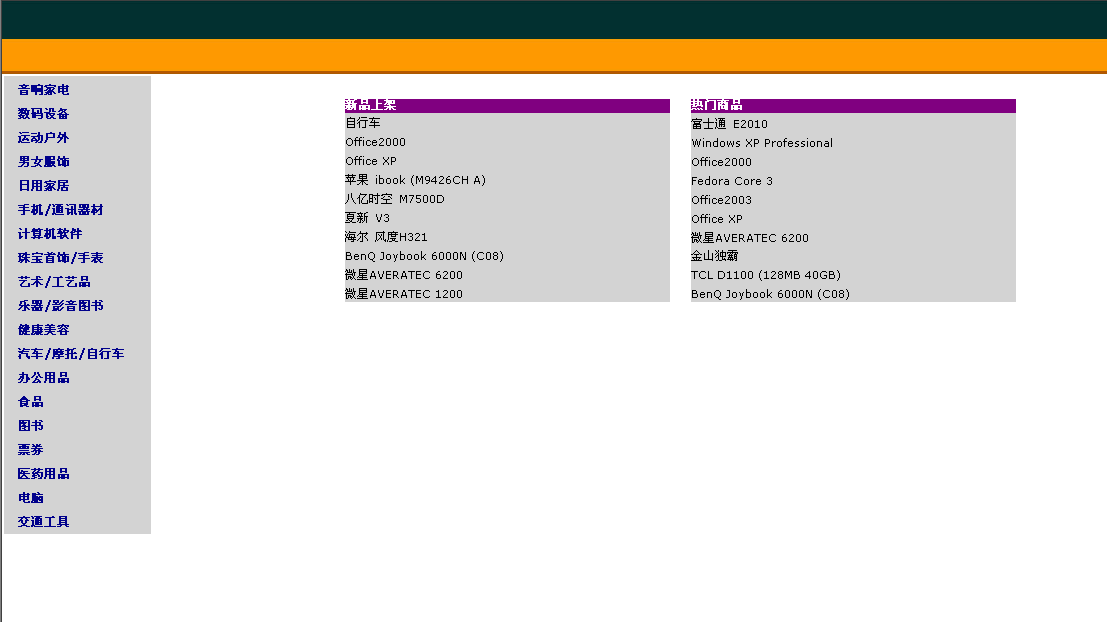Screen dimensions: 1107x622
Task: Open the 交通工具 category
Action: (x=44, y=522)
